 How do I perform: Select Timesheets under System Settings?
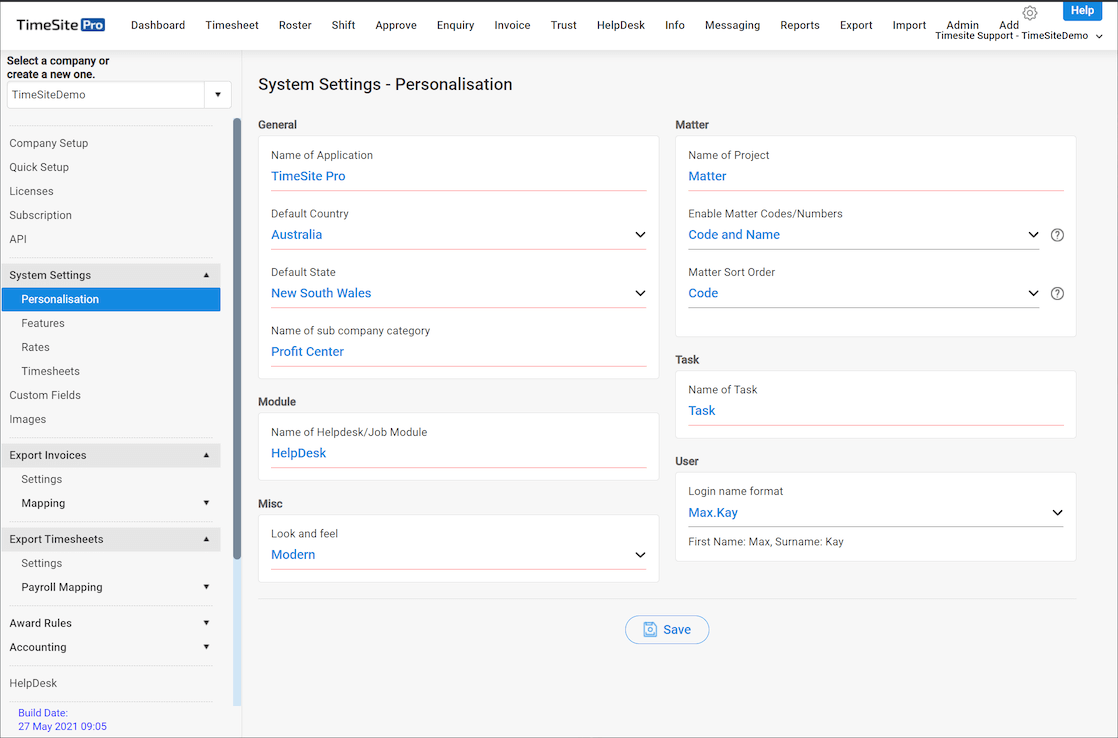click(x=51, y=371)
